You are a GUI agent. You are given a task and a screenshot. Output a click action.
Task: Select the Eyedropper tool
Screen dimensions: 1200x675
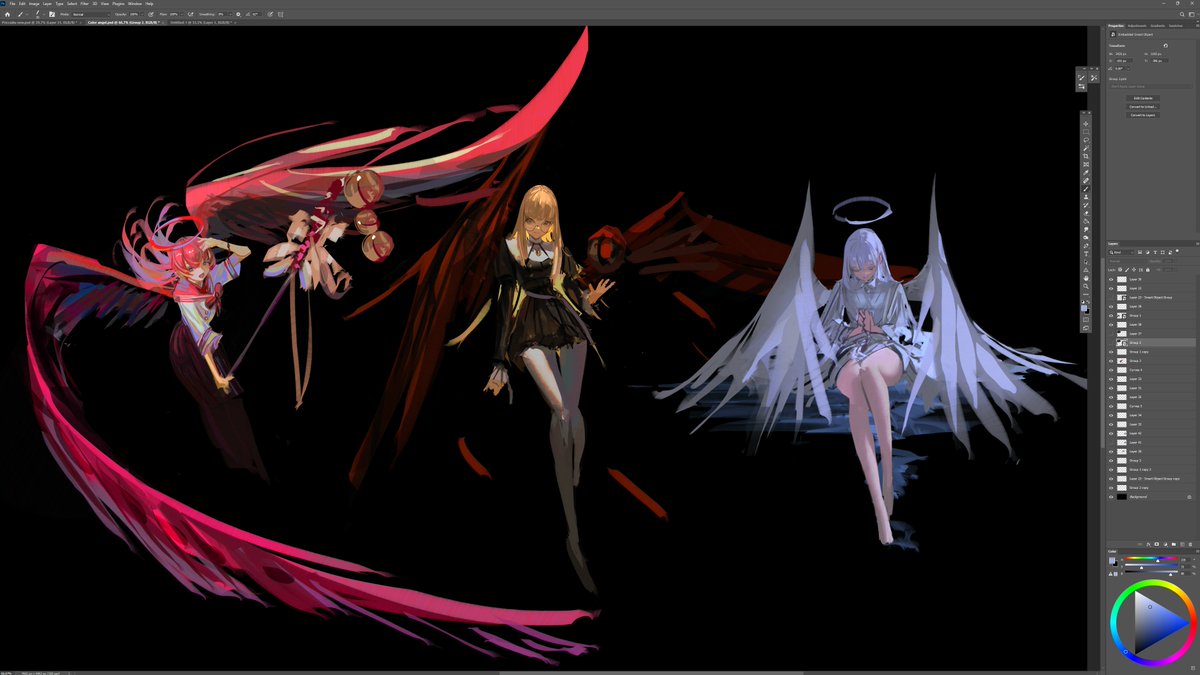click(x=1086, y=172)
